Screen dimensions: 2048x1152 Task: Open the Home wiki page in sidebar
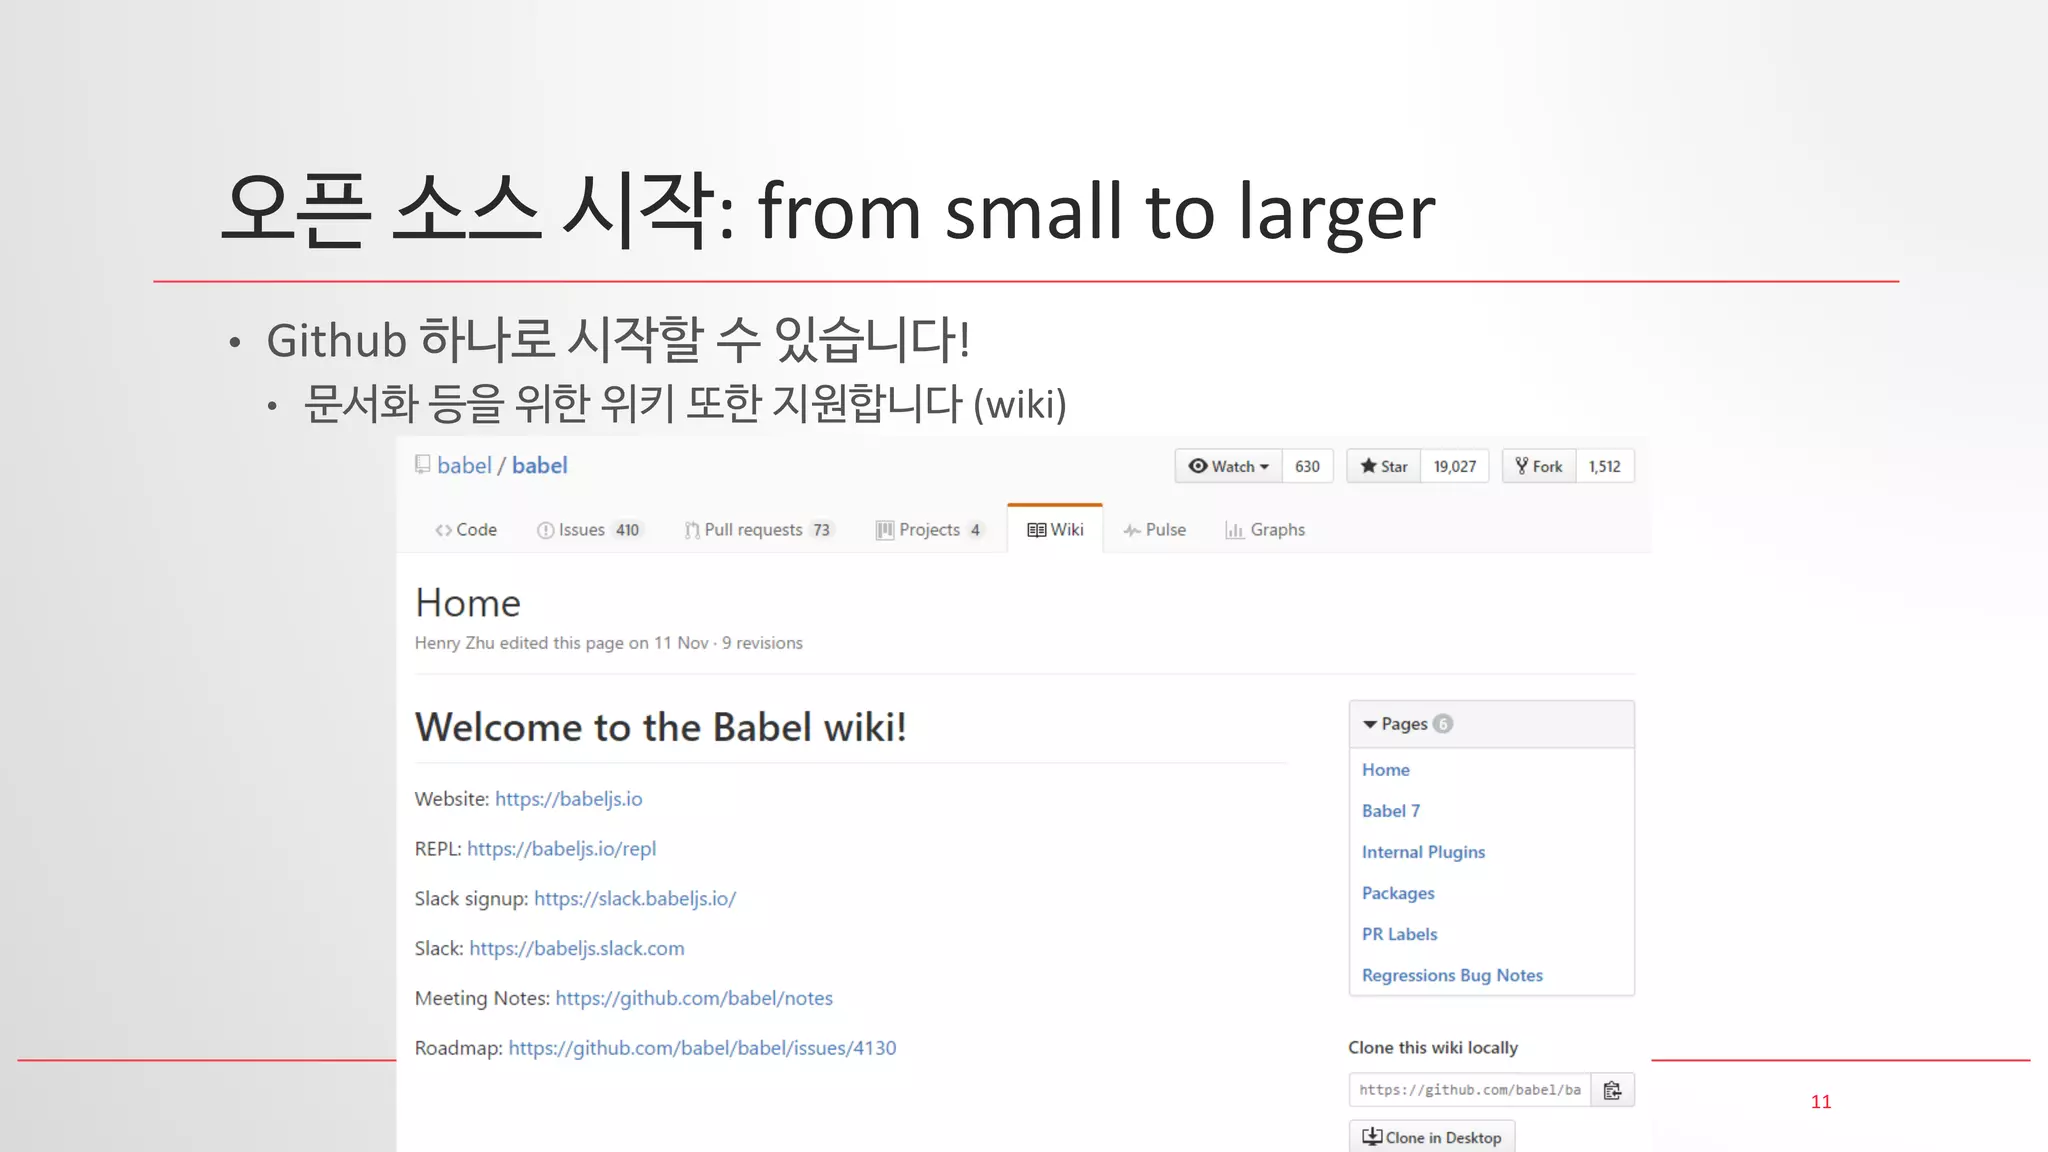(x=1386, y=770)
